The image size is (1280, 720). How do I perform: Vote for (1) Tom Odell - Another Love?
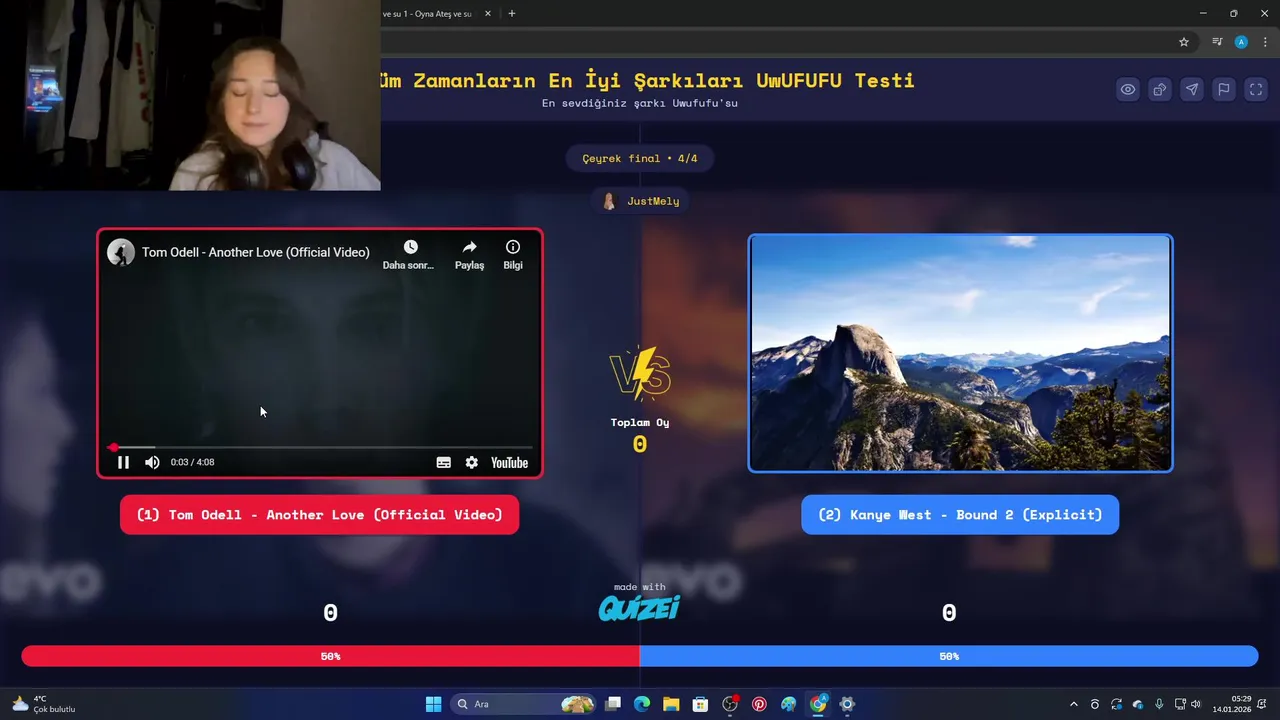[x=319, y=515]
